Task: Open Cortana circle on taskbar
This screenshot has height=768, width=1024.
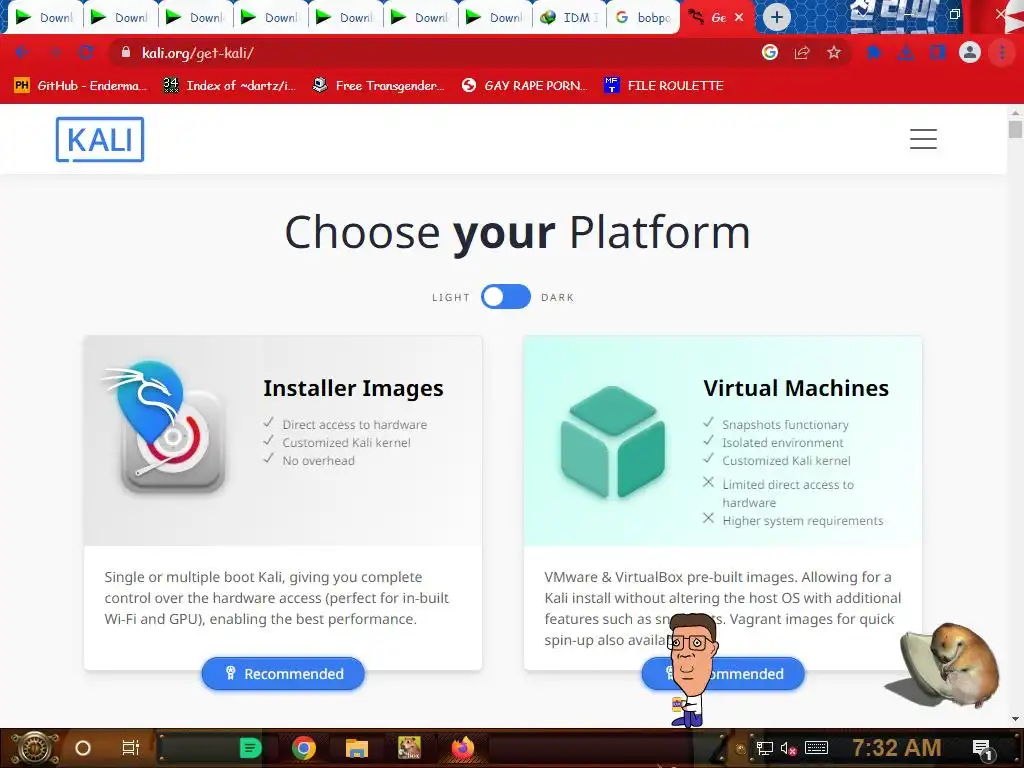Action: 83,748
